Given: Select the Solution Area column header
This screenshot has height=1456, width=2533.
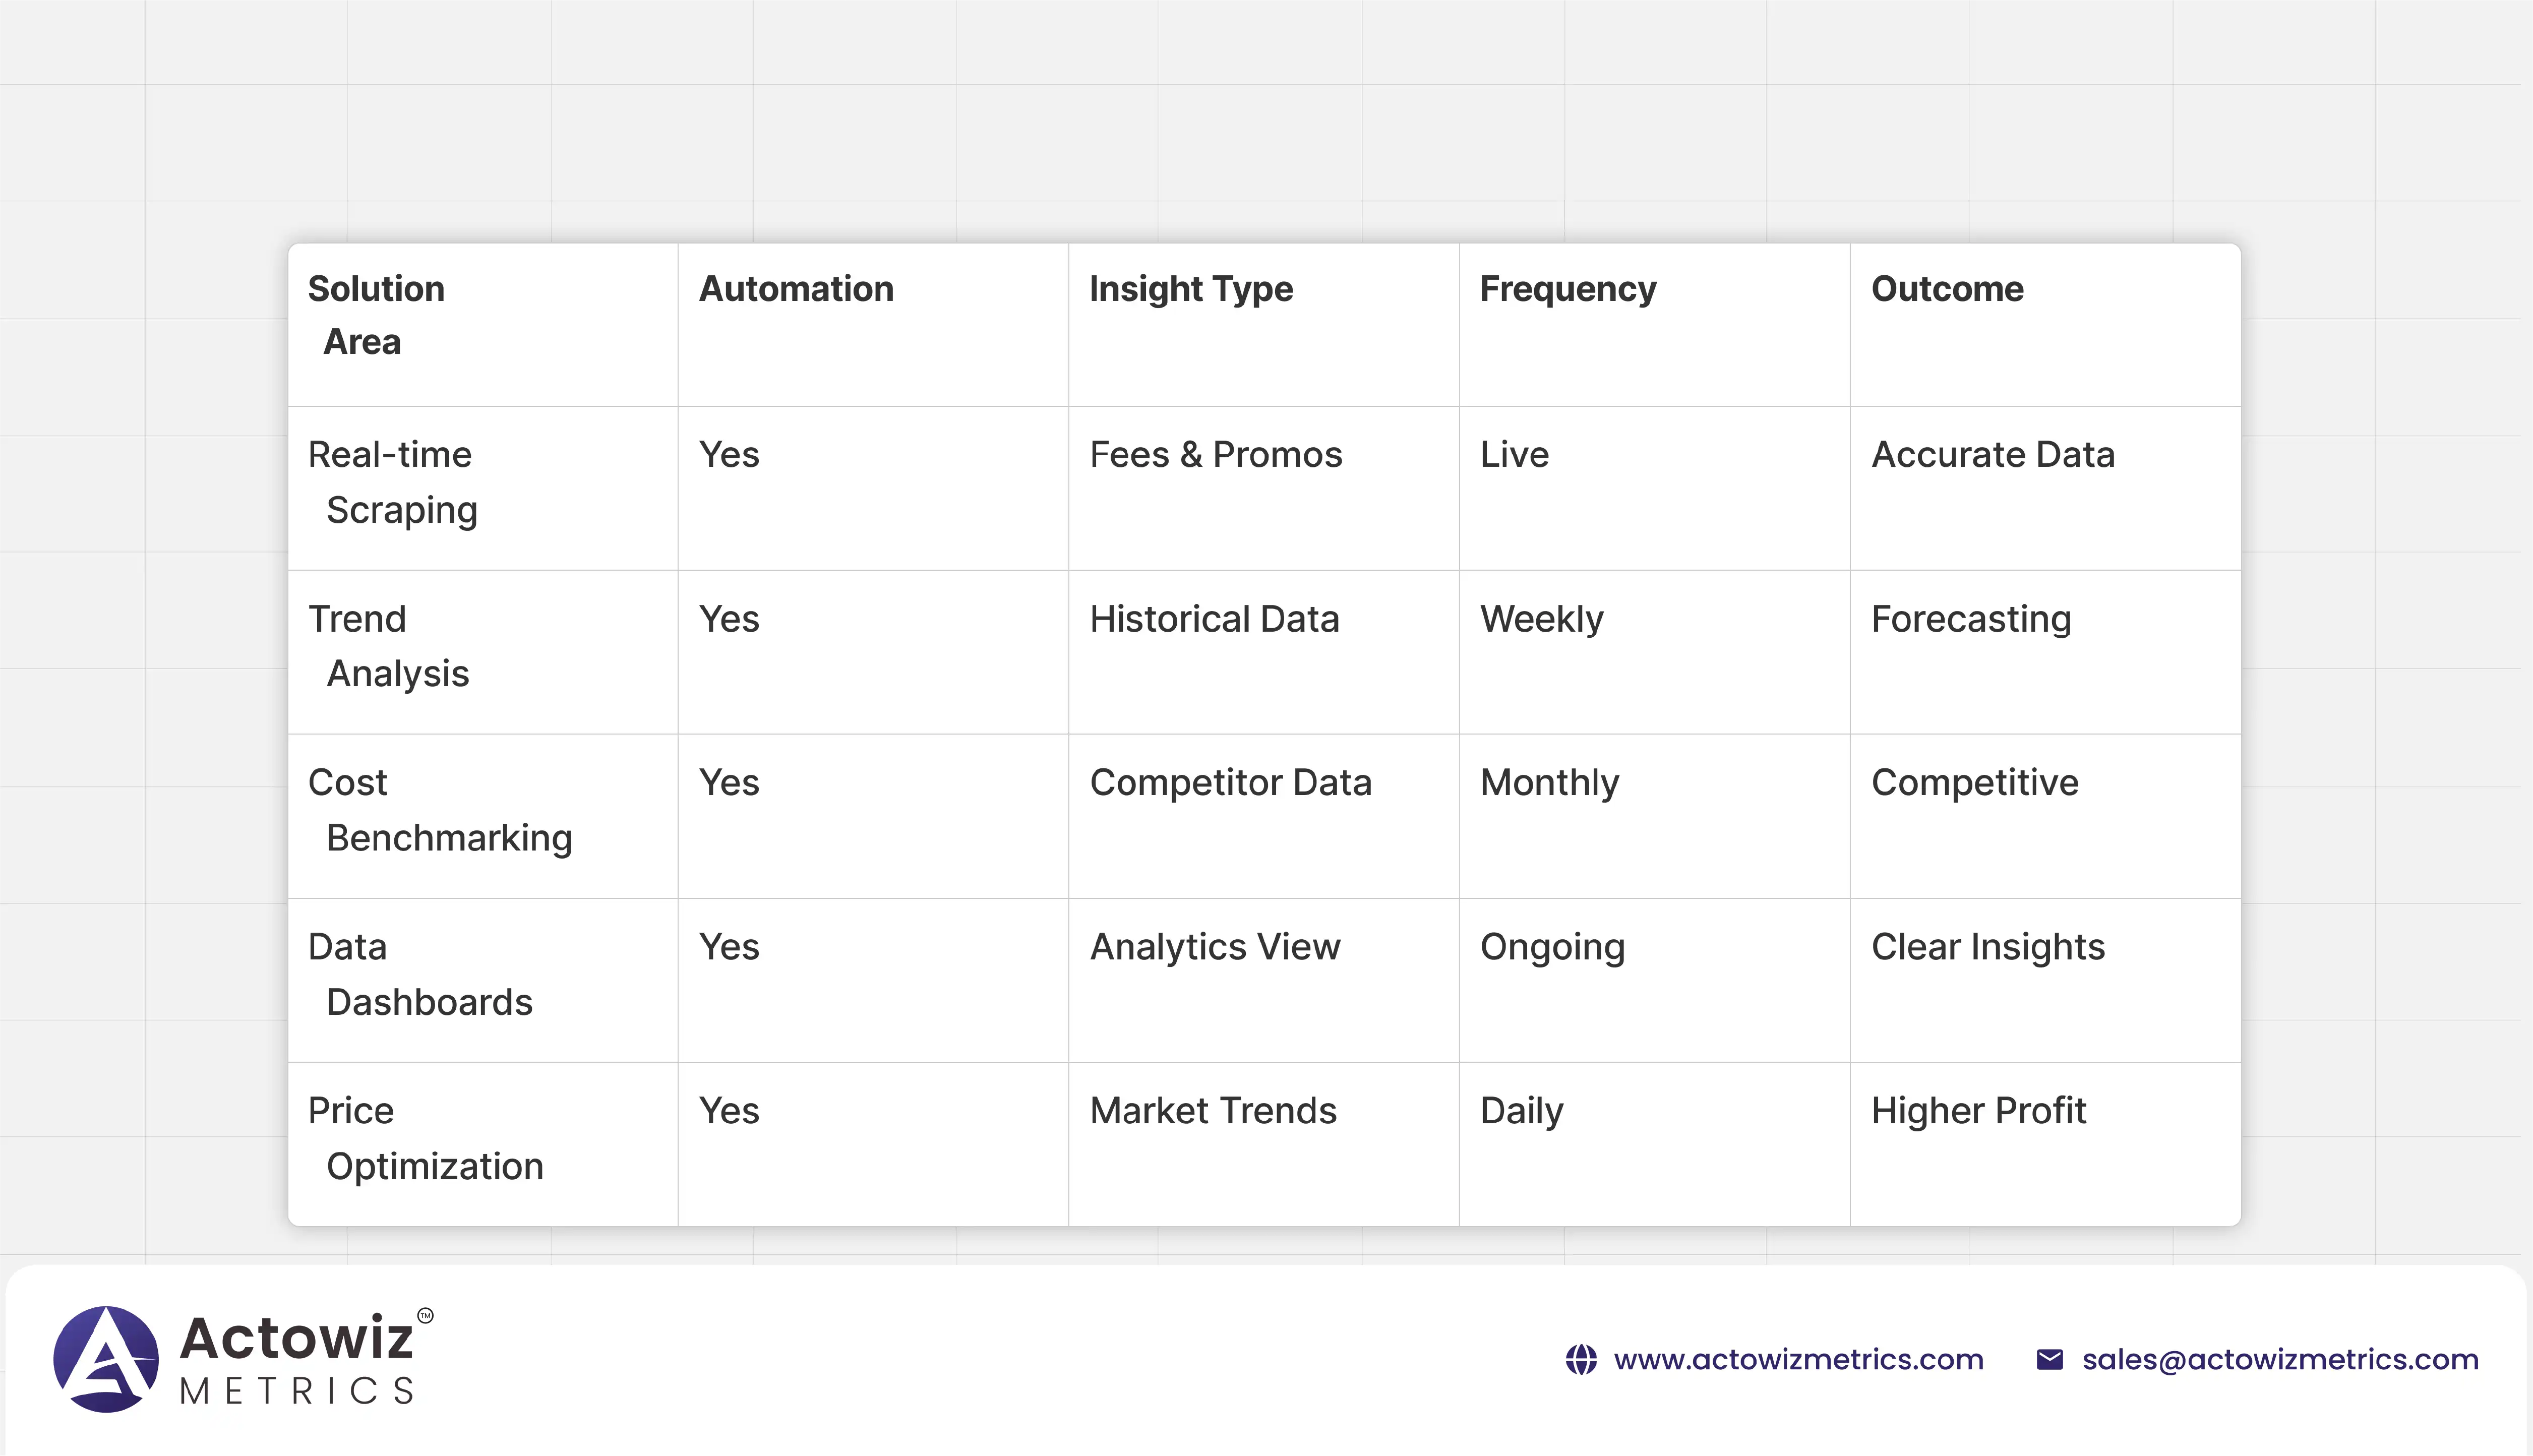Looking at the screenshot, I should pos(376,315).
